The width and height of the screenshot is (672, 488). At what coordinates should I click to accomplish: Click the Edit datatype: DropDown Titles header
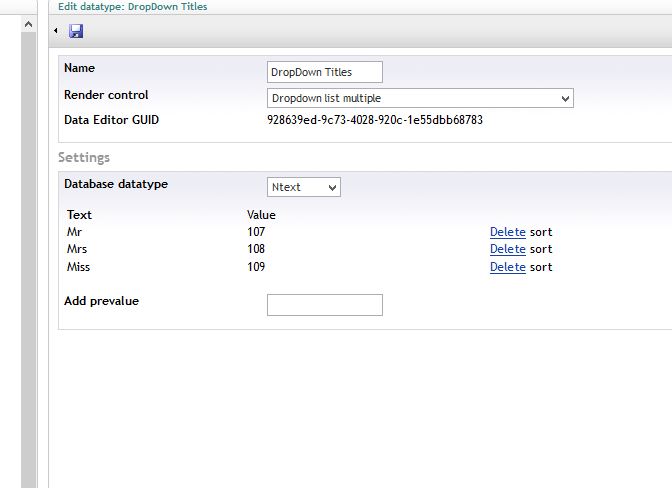(x=133, y=6)
